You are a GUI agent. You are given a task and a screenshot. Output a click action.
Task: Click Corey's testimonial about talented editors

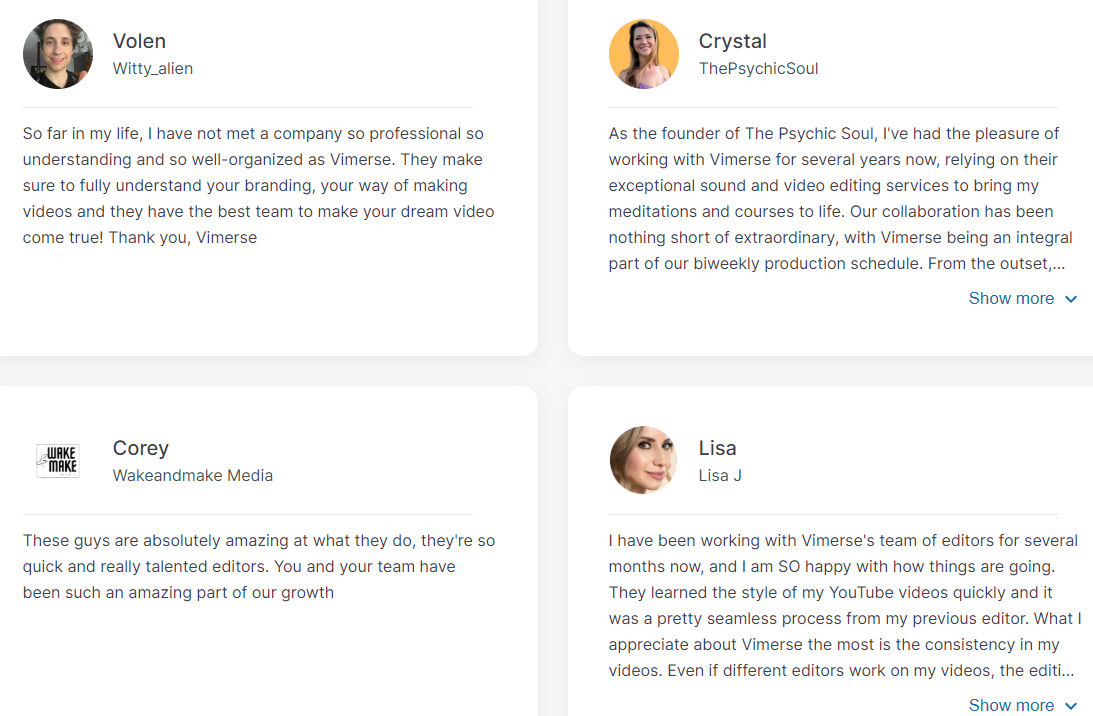coord(259,566)
